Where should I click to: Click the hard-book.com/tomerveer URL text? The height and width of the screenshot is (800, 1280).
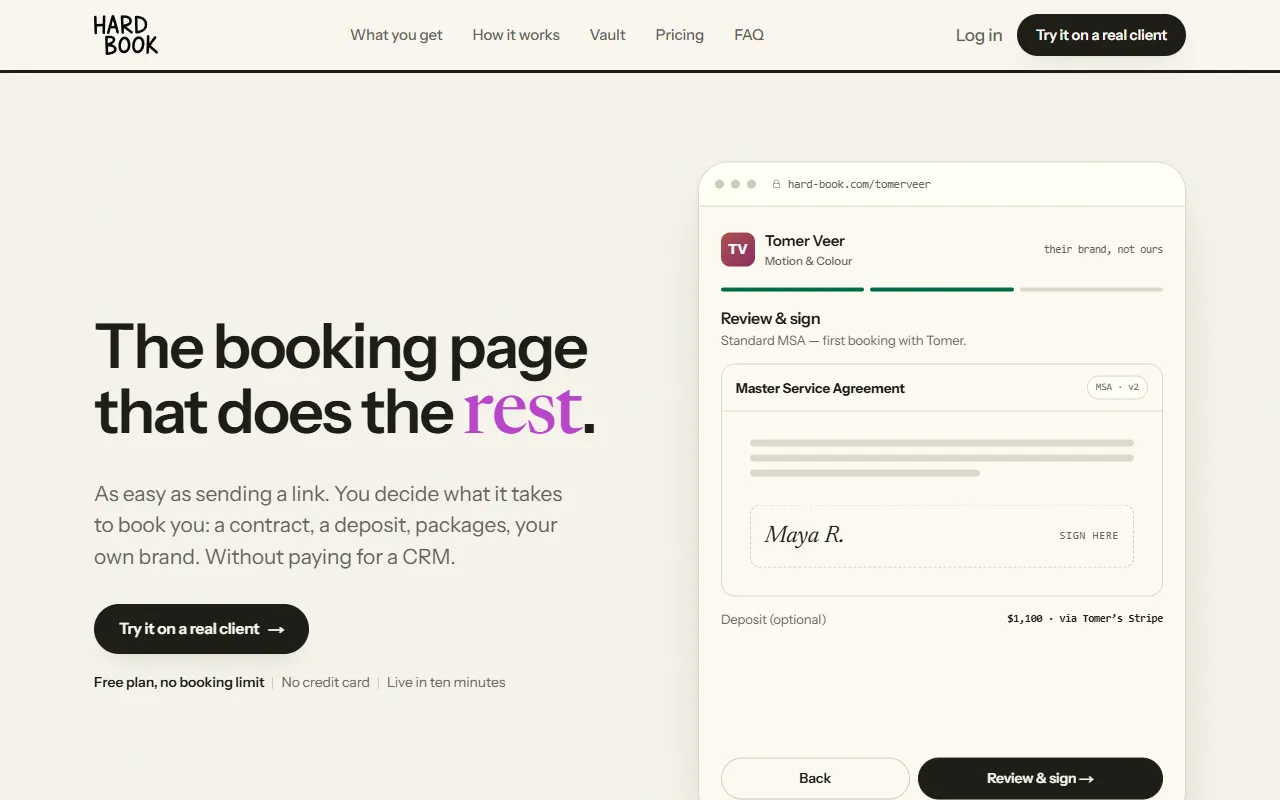(859, 184)
